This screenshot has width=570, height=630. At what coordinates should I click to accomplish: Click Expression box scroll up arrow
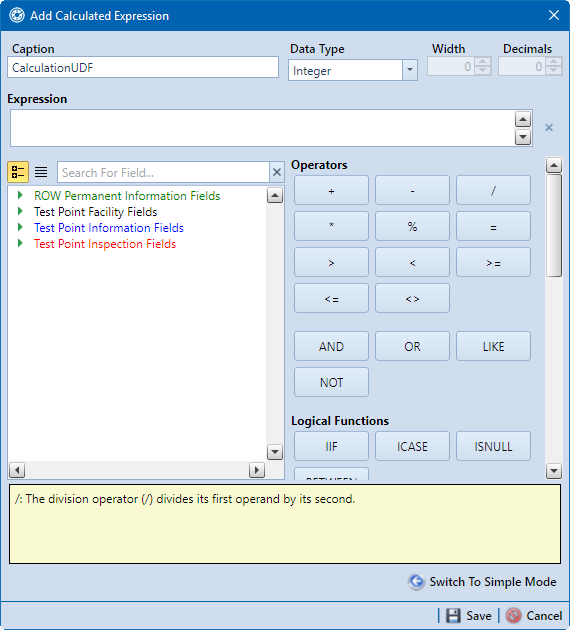tap(523, 119)
